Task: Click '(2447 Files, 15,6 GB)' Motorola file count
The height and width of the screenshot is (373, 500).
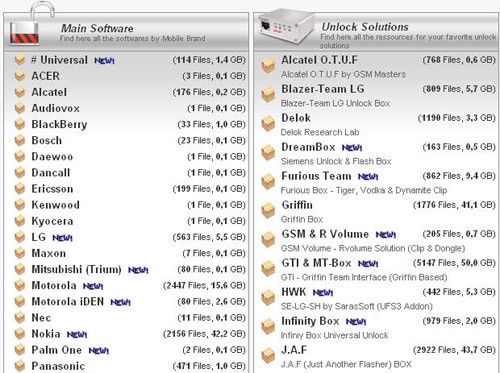Action: (204, 285)
